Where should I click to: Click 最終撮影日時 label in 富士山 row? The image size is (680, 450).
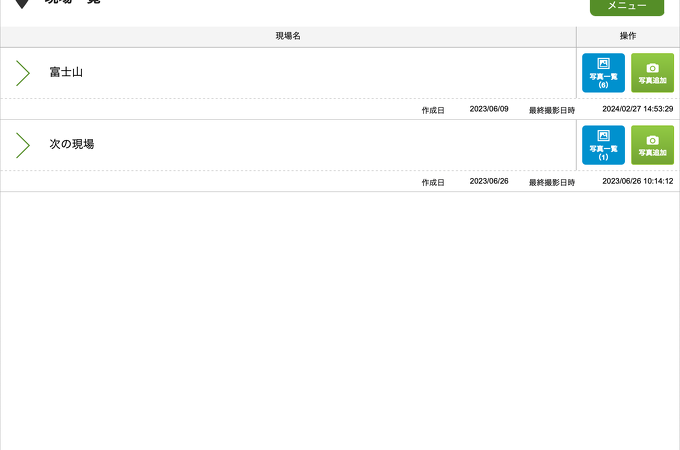[x=552, y=110]
